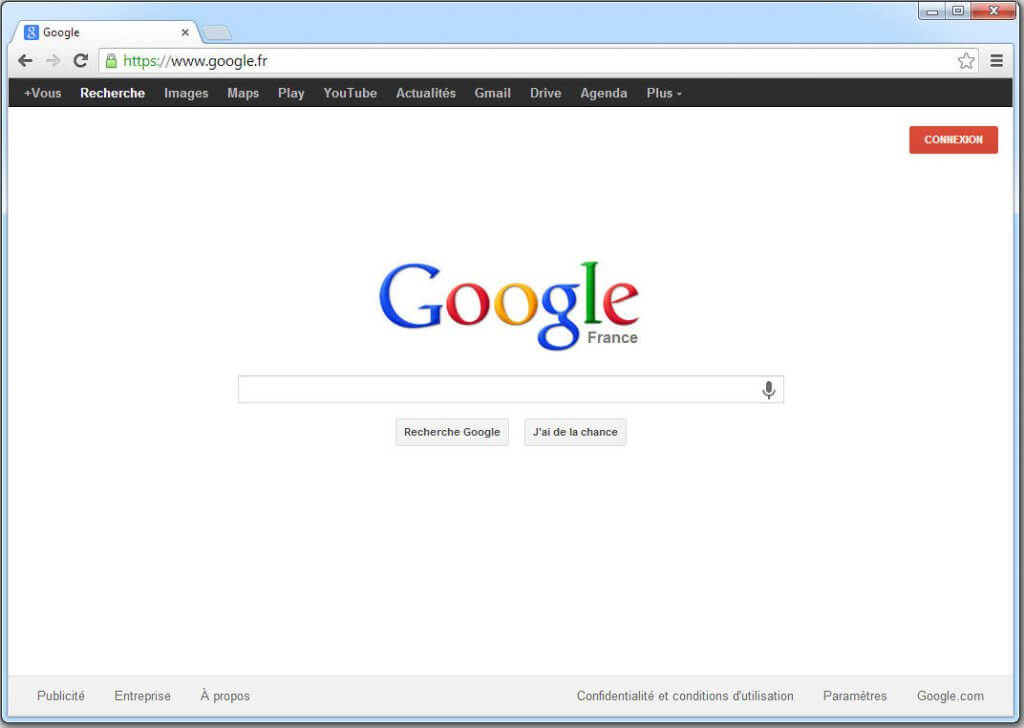Start voice search with the microphone icon
This screenshot has height=728, width=1024.
(769, 389)
